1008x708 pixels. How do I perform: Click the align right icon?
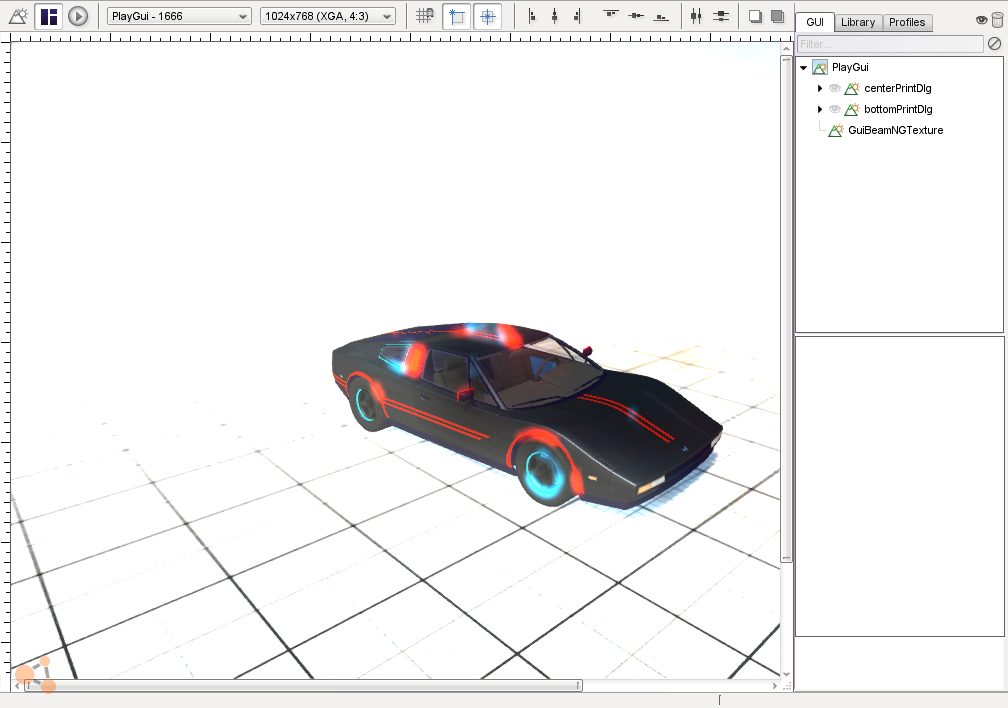coord(577,16)
